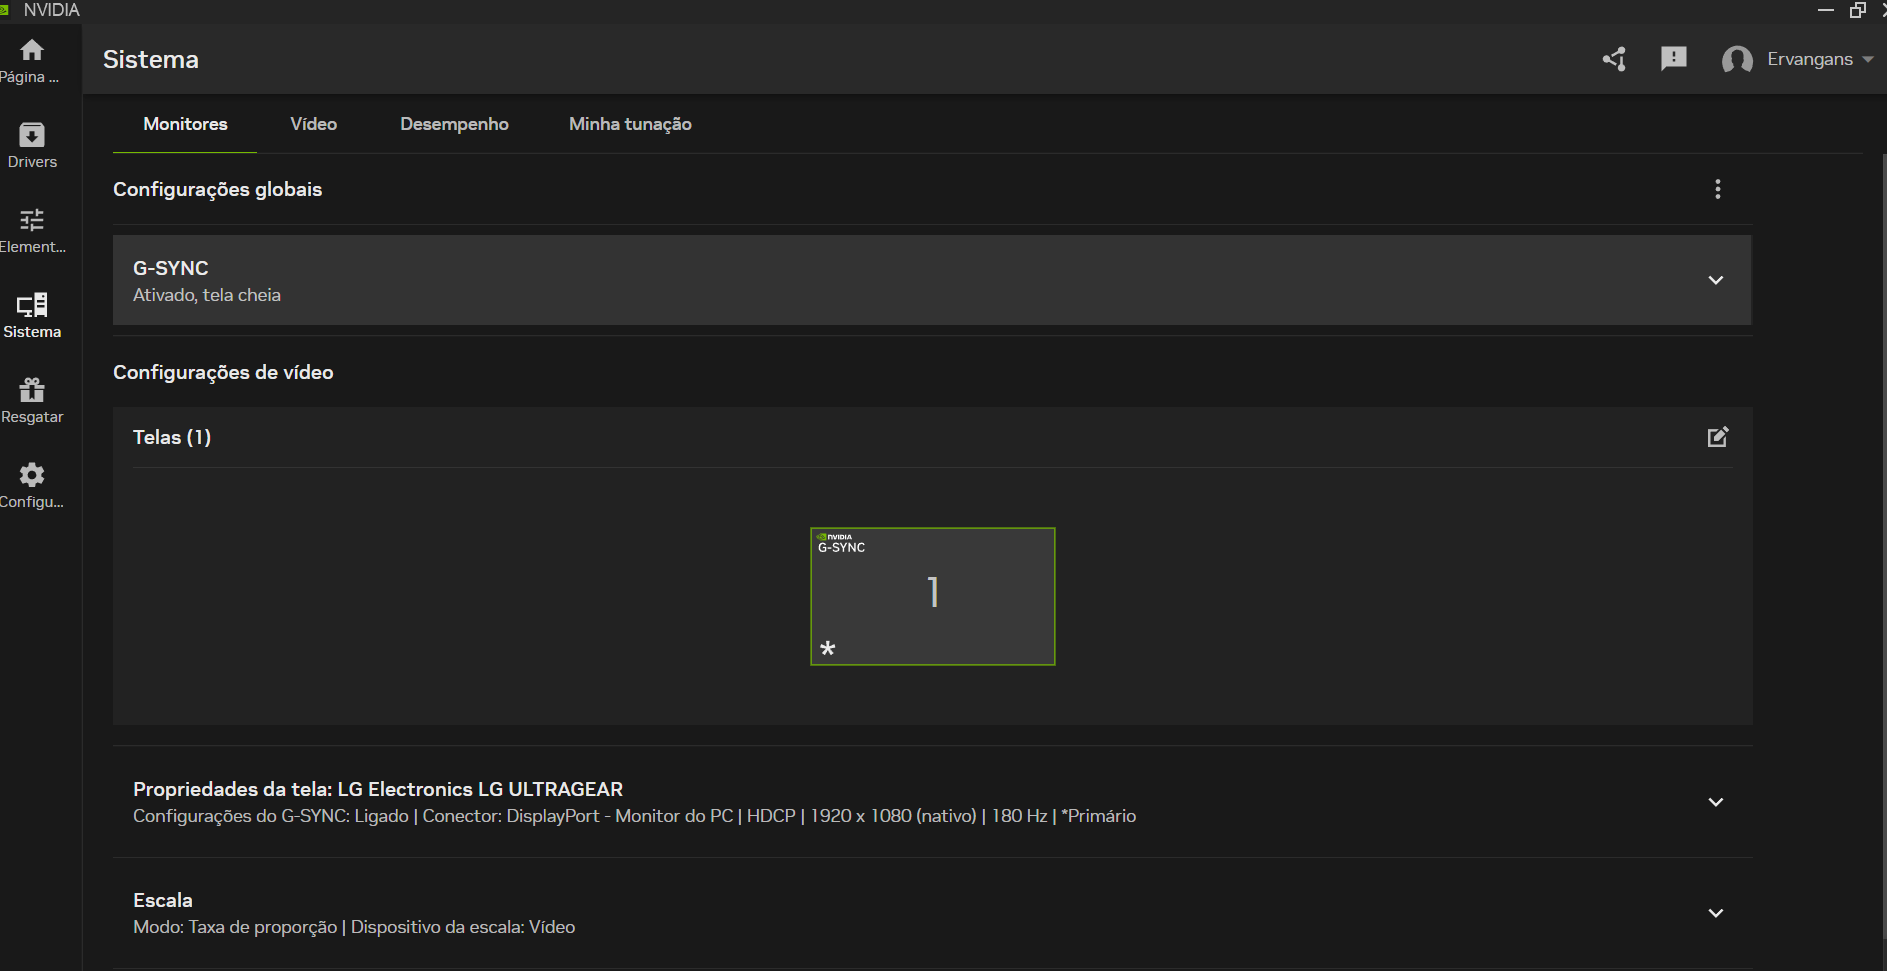
Task: Switch to the Vídeo tab
Action: coord(314,124)
